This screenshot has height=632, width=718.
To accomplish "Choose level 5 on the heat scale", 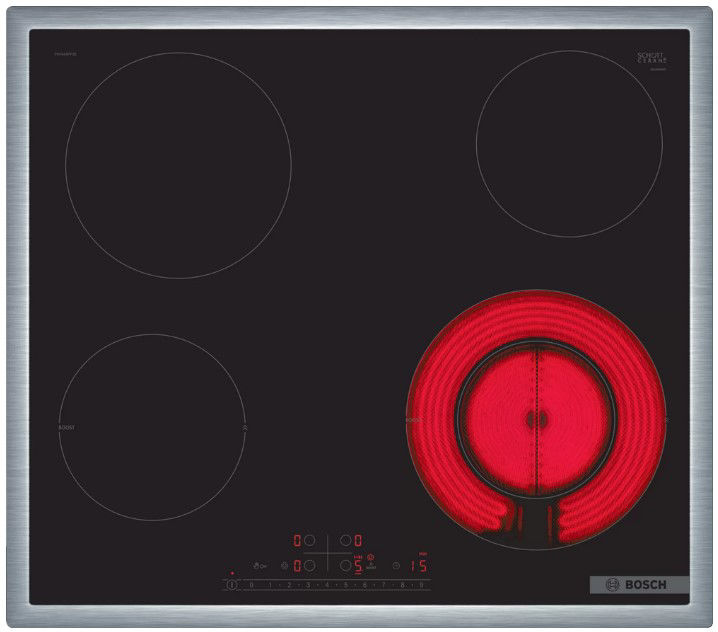I will 345,584.
